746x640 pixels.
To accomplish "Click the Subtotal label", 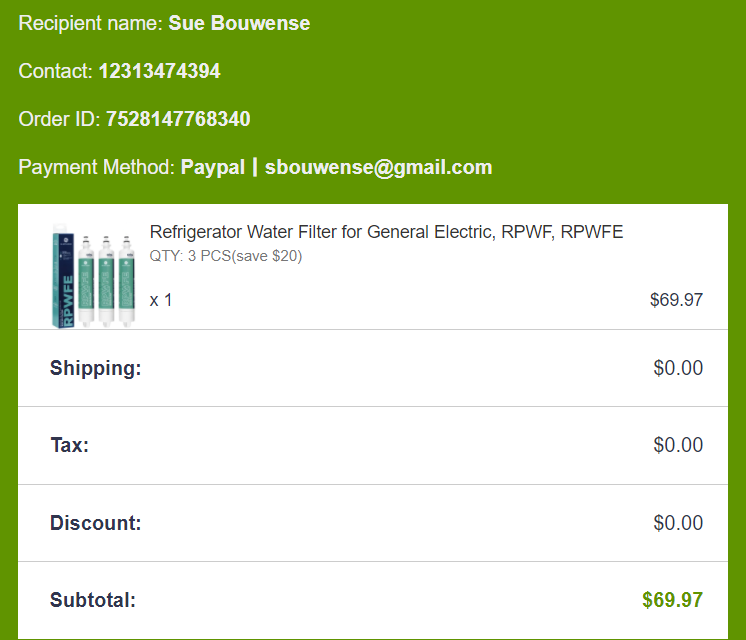I will click(93, 600).
